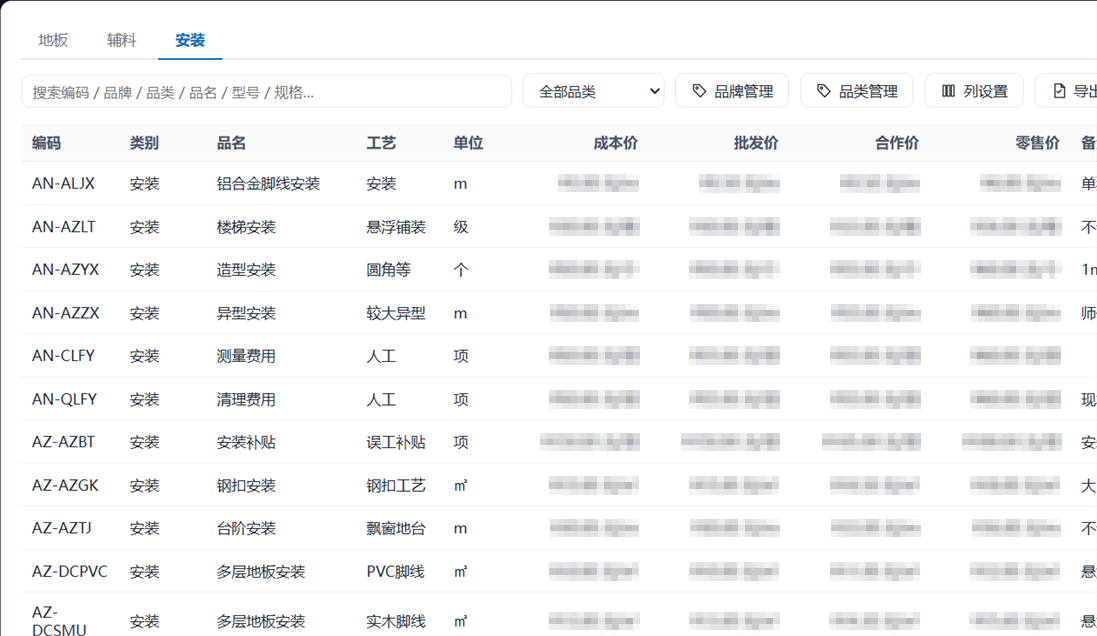Click the export file icon
The width and height of the screenshot is (1097, 636).
point(1059,91)
